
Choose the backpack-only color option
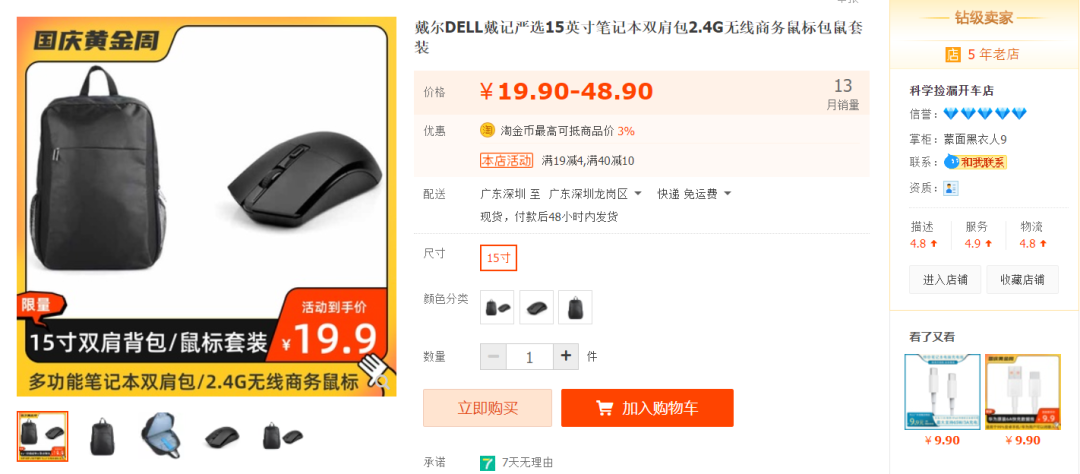click(x=575, y=307)
